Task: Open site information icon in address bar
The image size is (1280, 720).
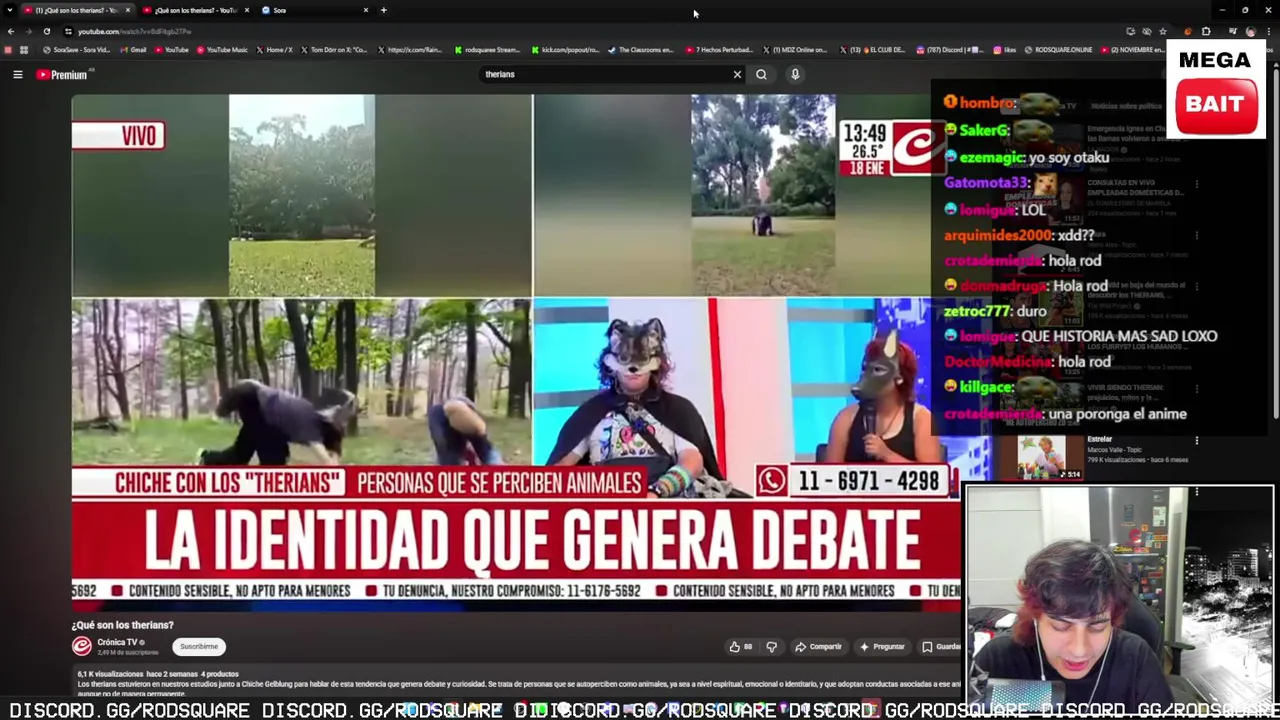Action: click(x=68, y=31)
